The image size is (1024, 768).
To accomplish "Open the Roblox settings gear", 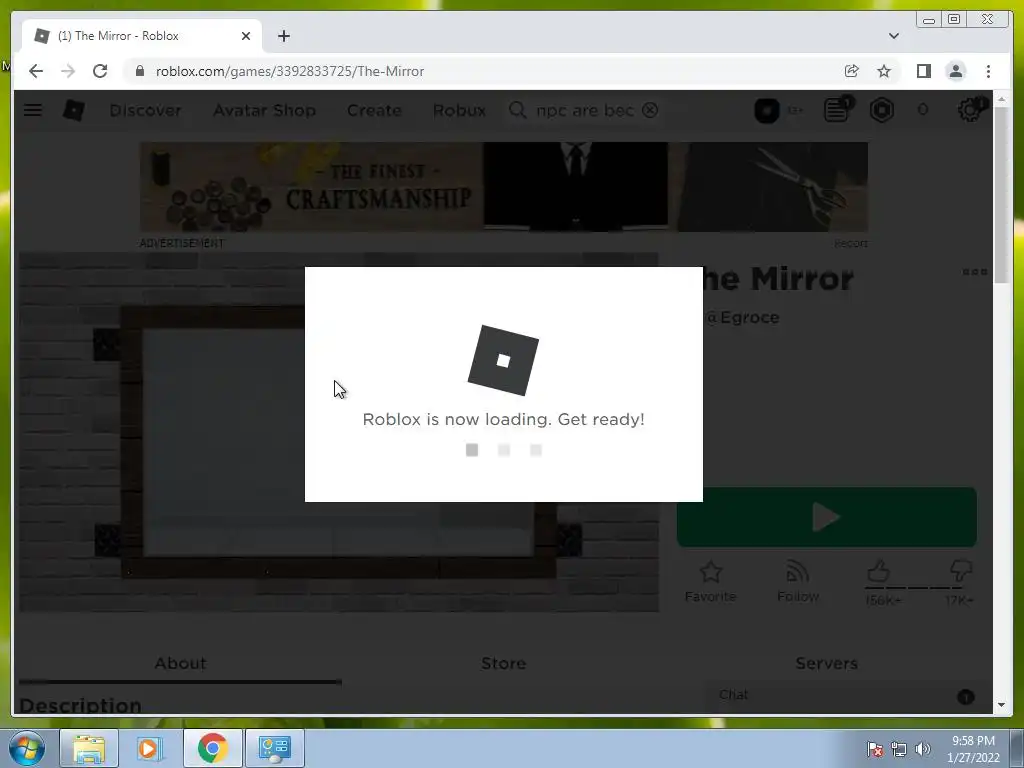I will coord(970,110).
